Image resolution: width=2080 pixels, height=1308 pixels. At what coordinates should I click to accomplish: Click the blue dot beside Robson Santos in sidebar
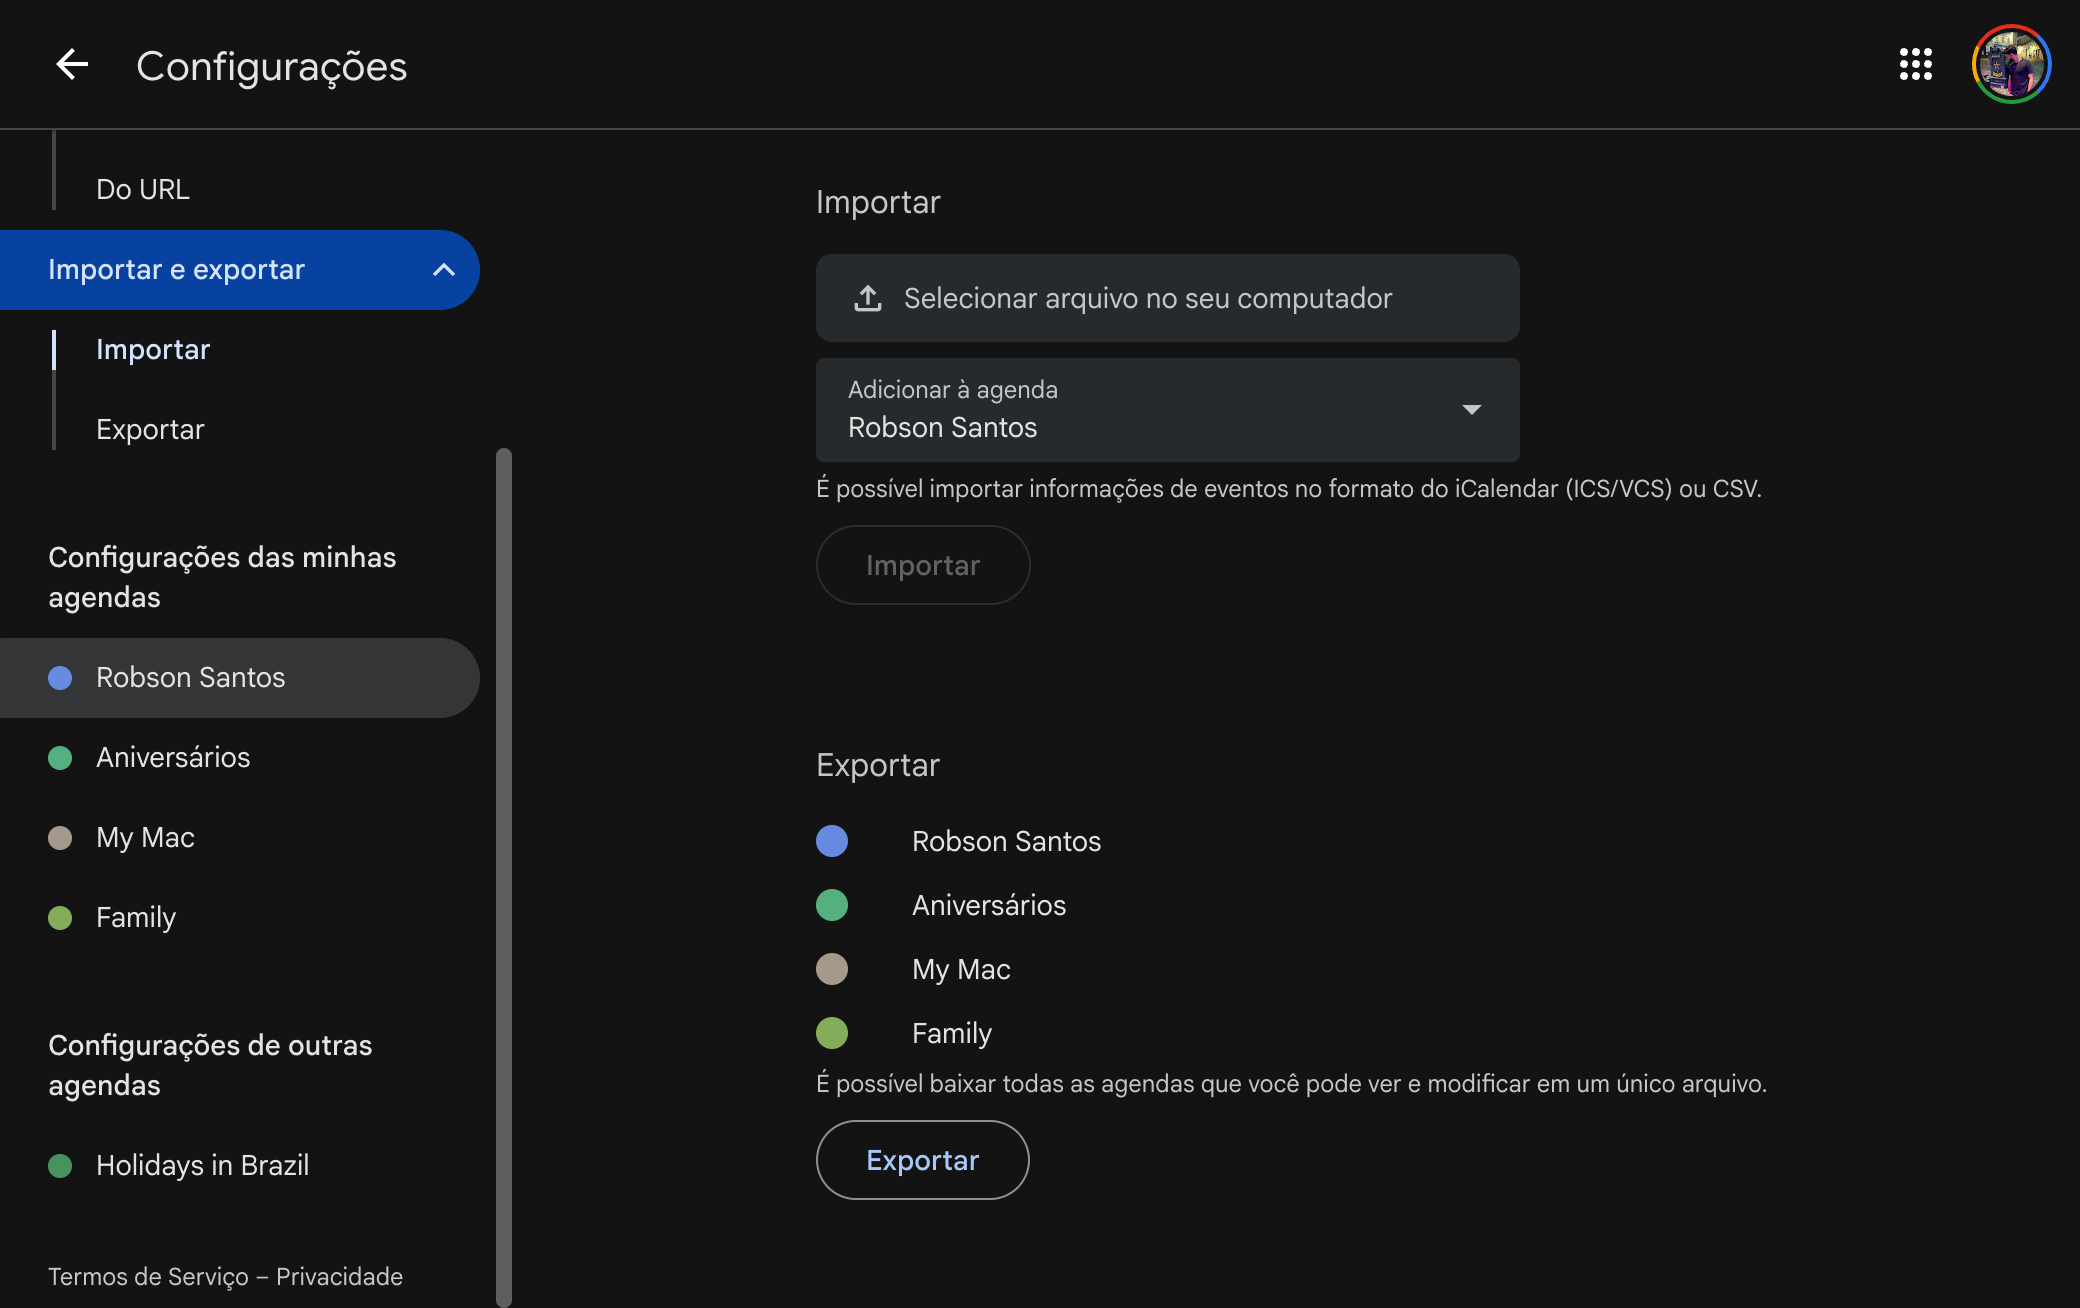click(x=60, y=678)
